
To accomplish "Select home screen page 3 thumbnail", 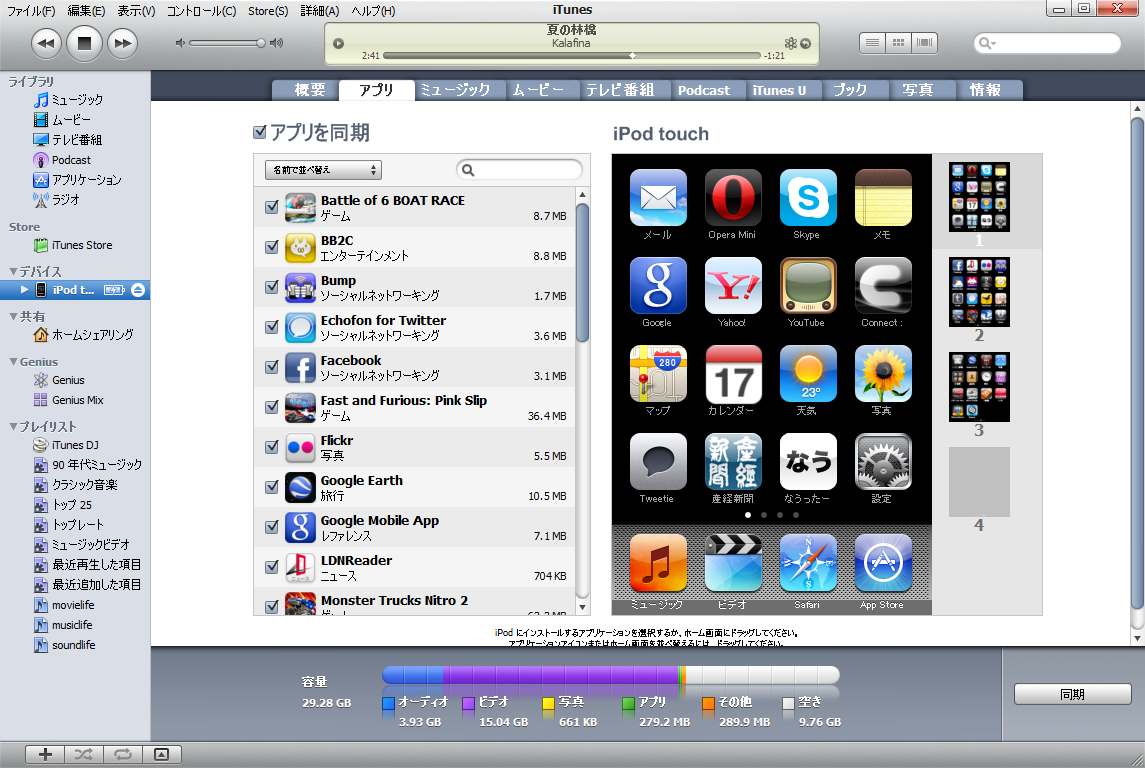I will pos(979,387).
